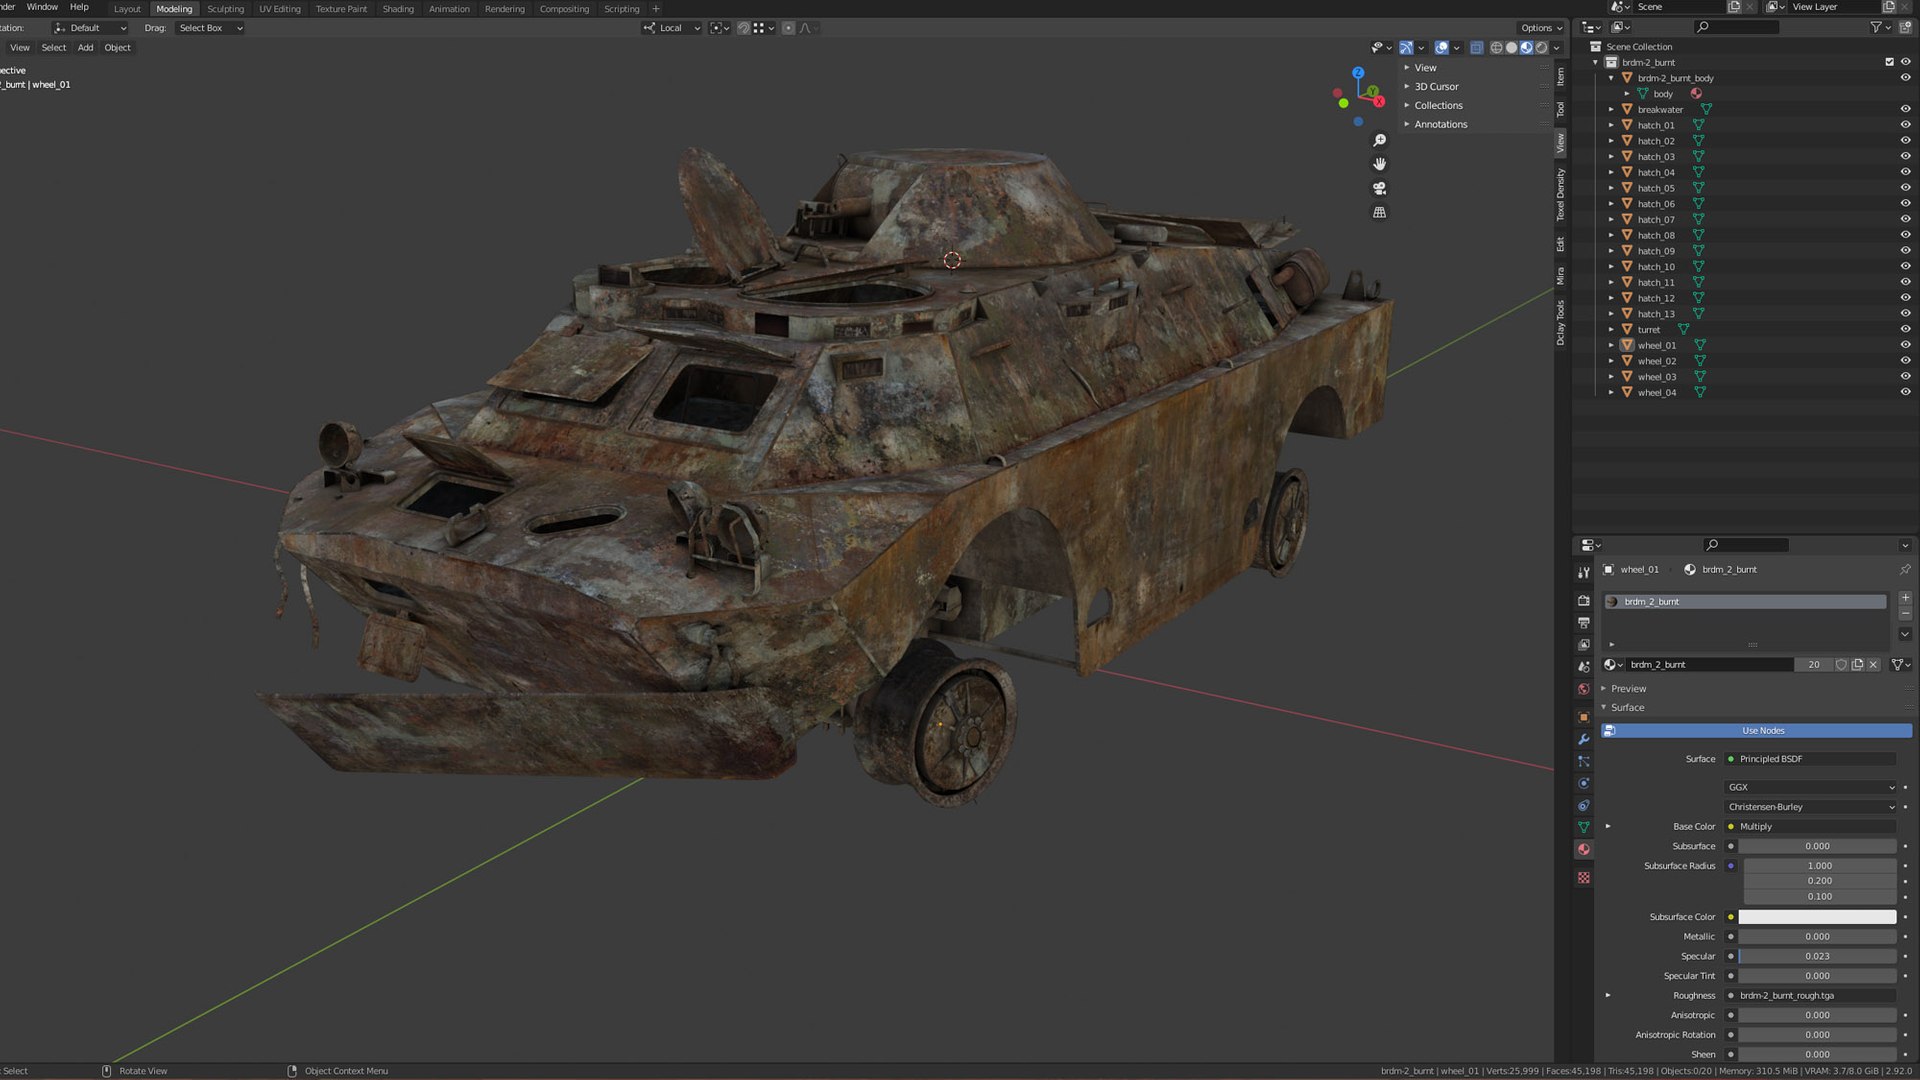This screenshot has width=1920, height=1080.
Task: Open the Object properties orange square tab
Action: (x=1584, y=717)
